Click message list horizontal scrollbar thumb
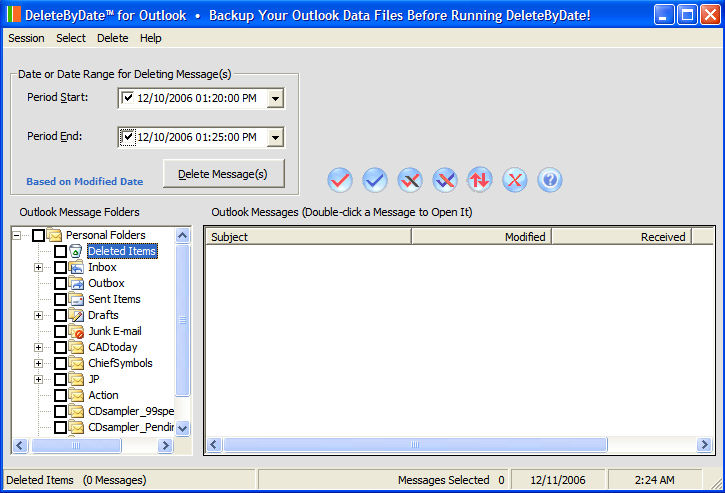This screenshot has width=725, height=493. [x=415, y=444]
